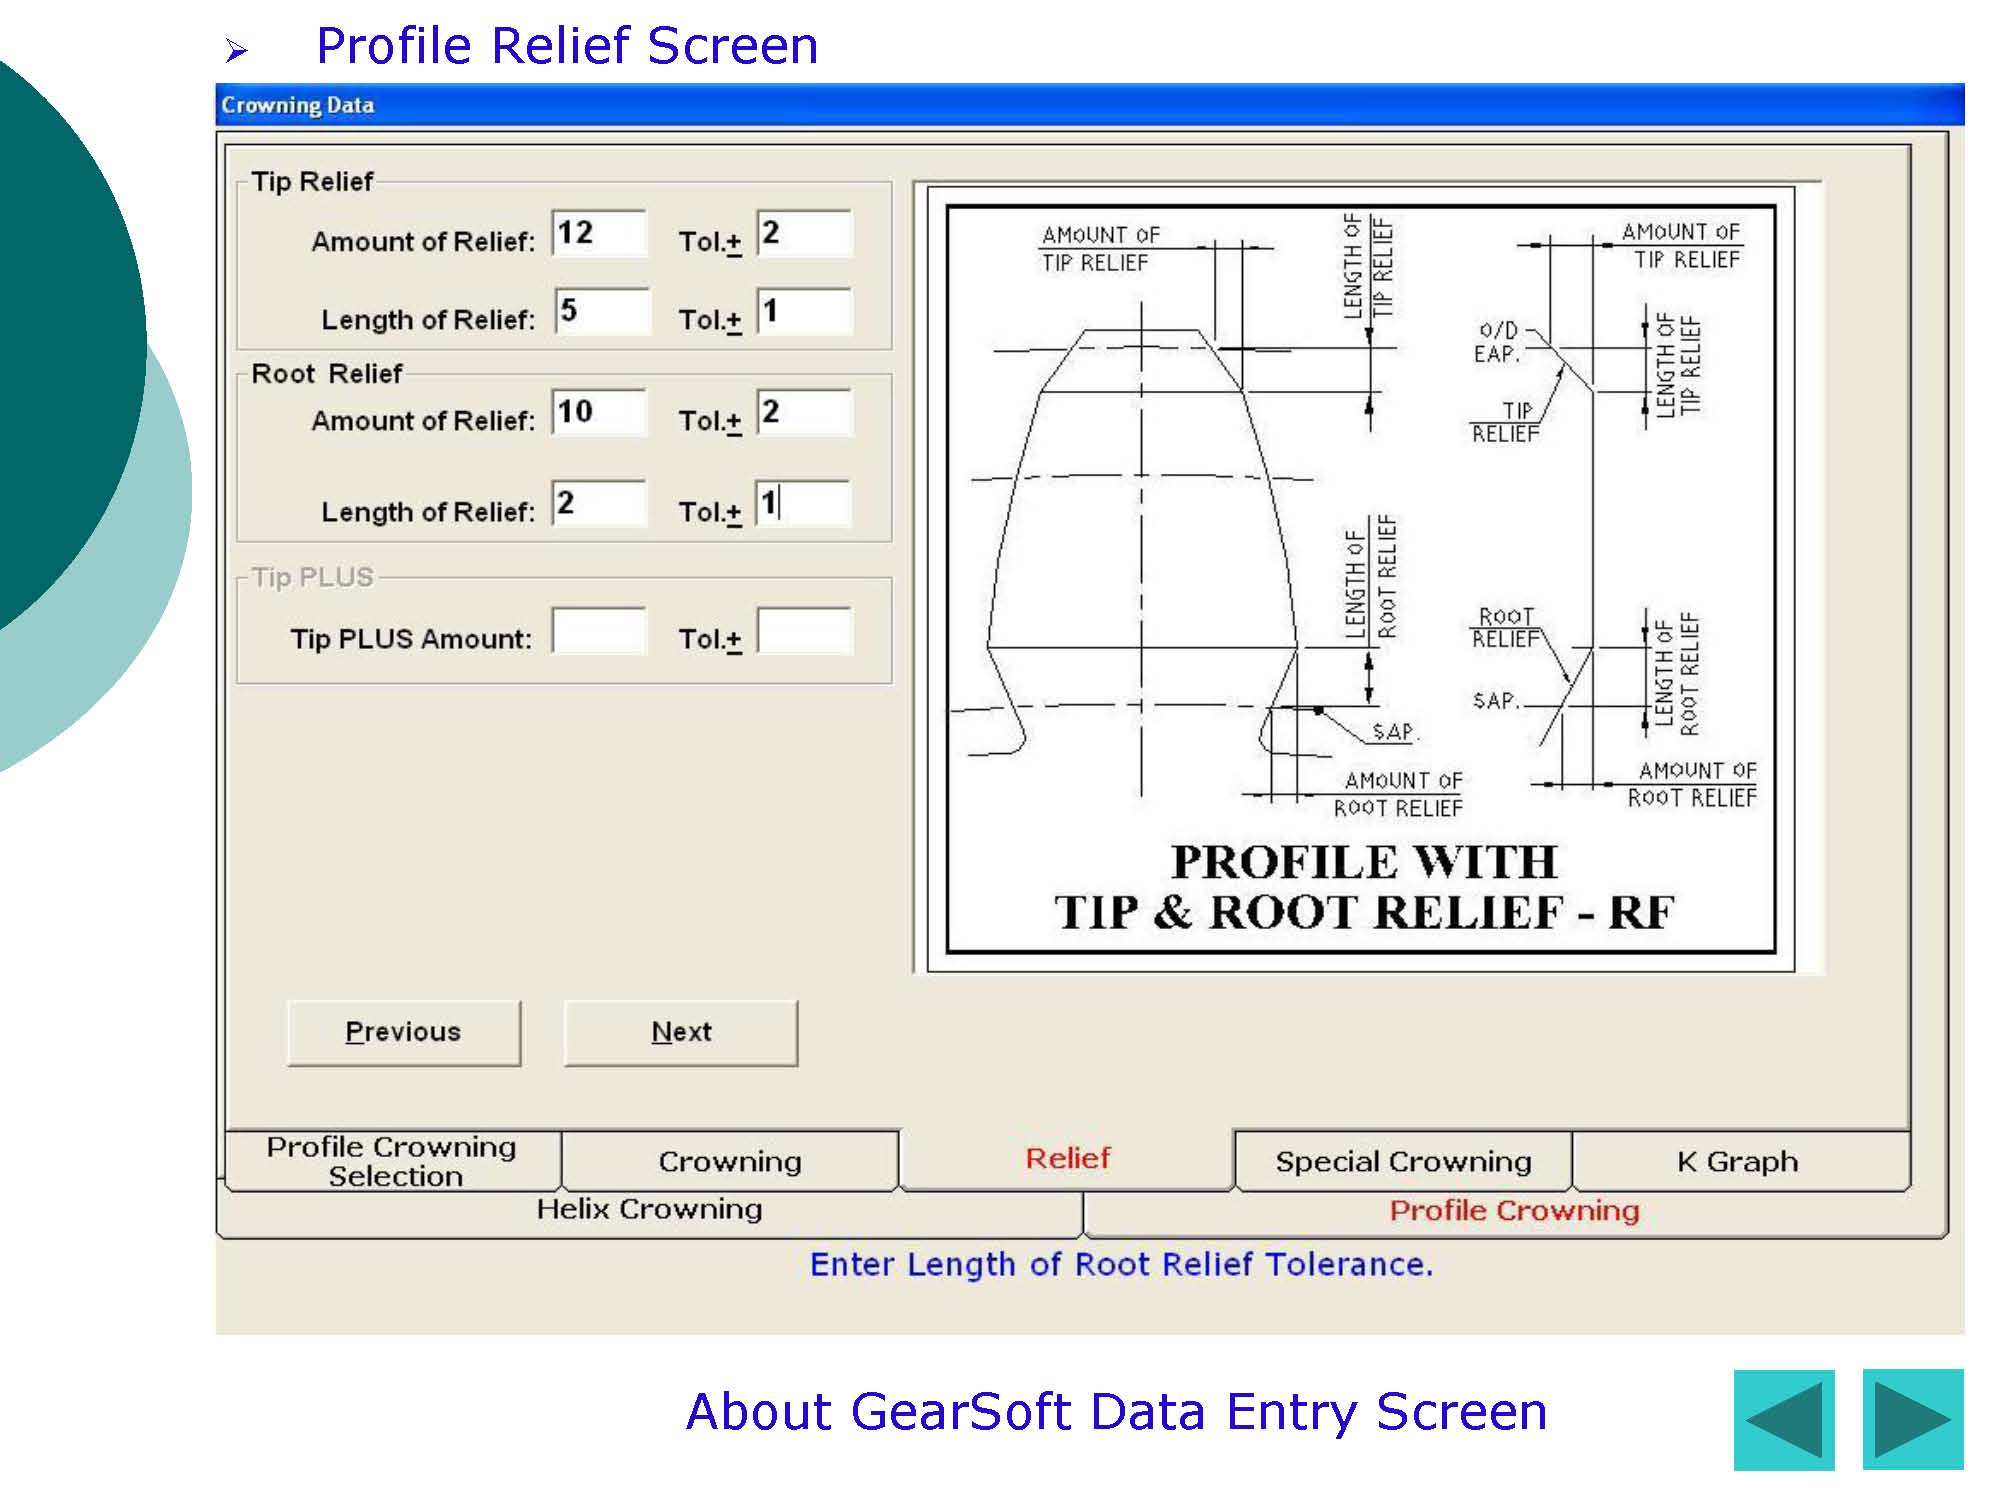
Task: Click the 'Tip Relief' group label
Action: [x=312, y=182]
